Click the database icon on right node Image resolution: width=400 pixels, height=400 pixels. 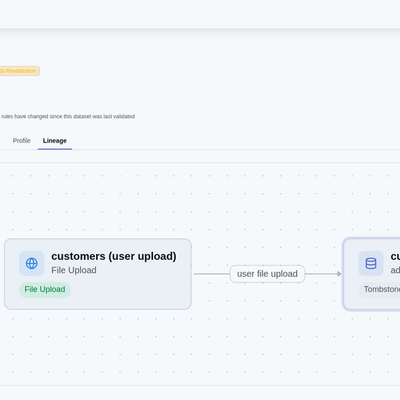tap(371, 263)
